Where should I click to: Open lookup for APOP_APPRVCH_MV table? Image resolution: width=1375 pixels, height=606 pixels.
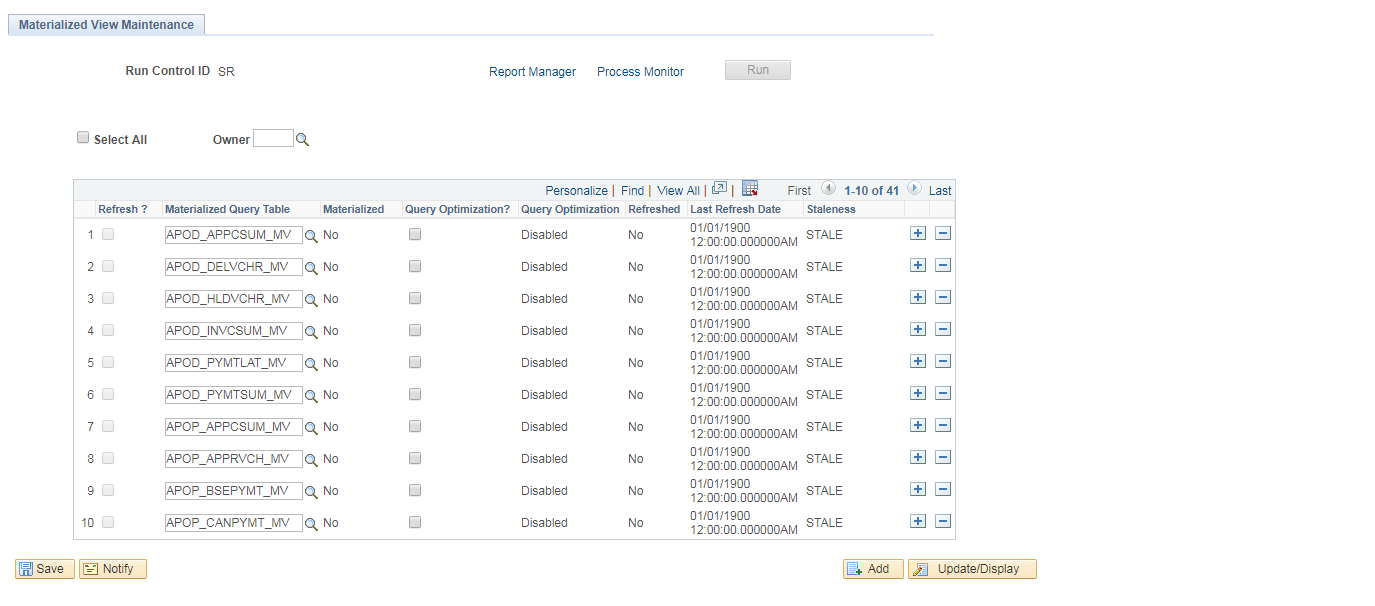coord(311,460)
